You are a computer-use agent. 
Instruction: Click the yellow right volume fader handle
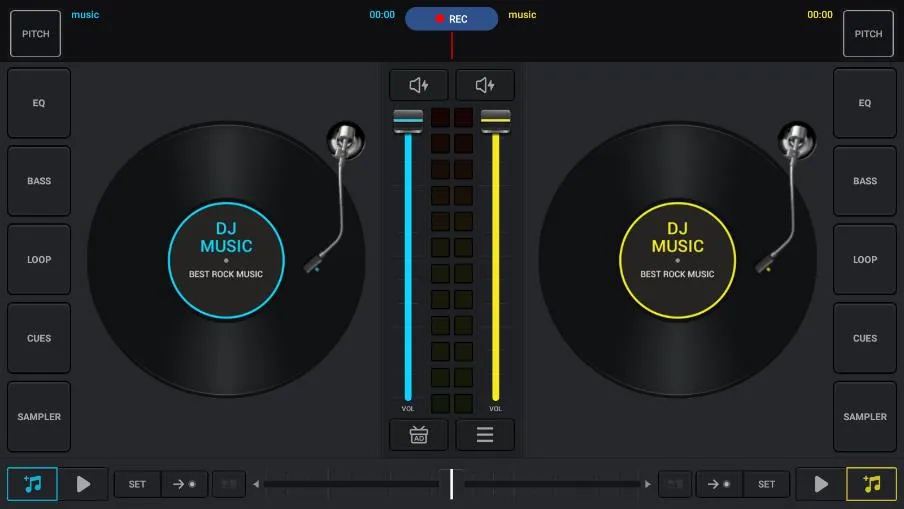pos(495,120)
